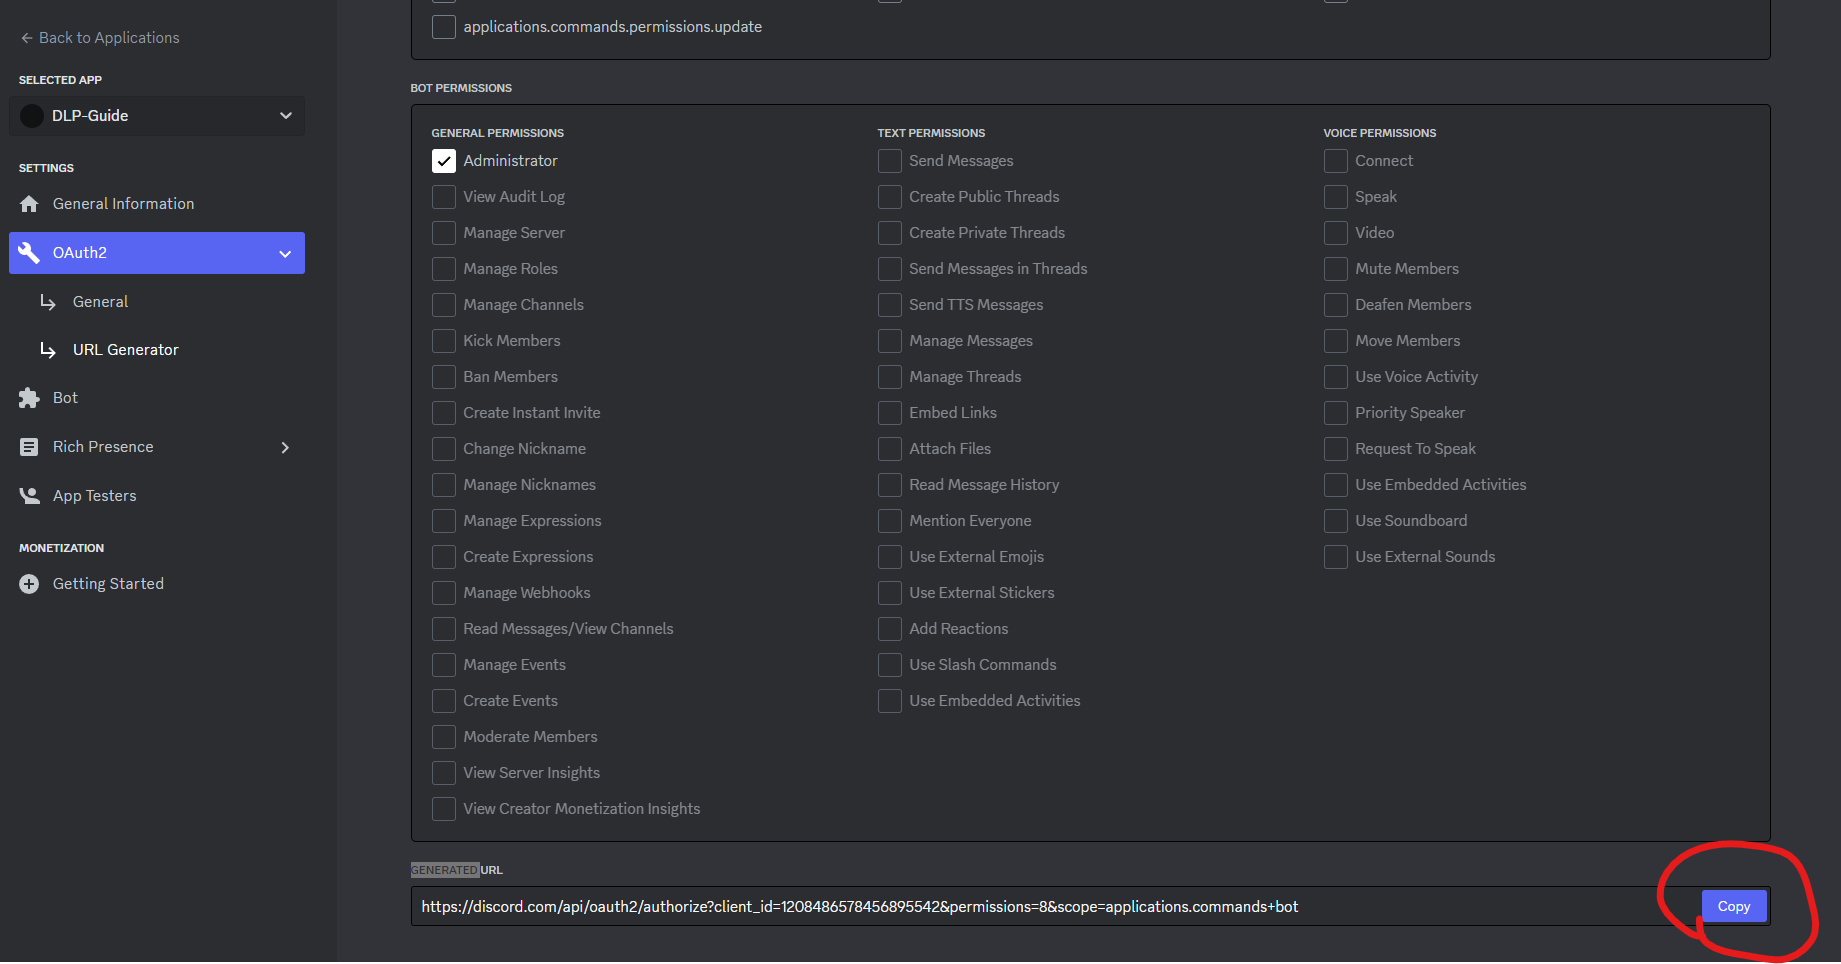The width and height of the screenshot is (1841, 964).
Task: Copy the generated OAuth2 URL
Action: tap(1733, 906)
